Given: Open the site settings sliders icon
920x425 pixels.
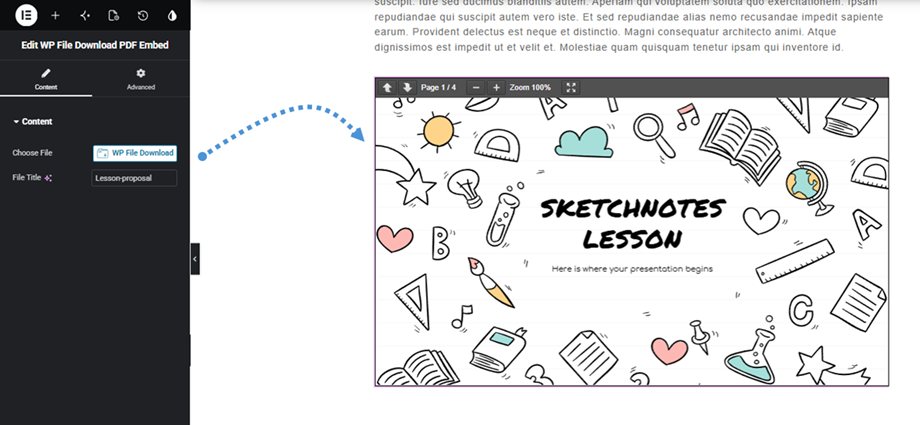Looking at the screenshot, I should tap(84, 16).
